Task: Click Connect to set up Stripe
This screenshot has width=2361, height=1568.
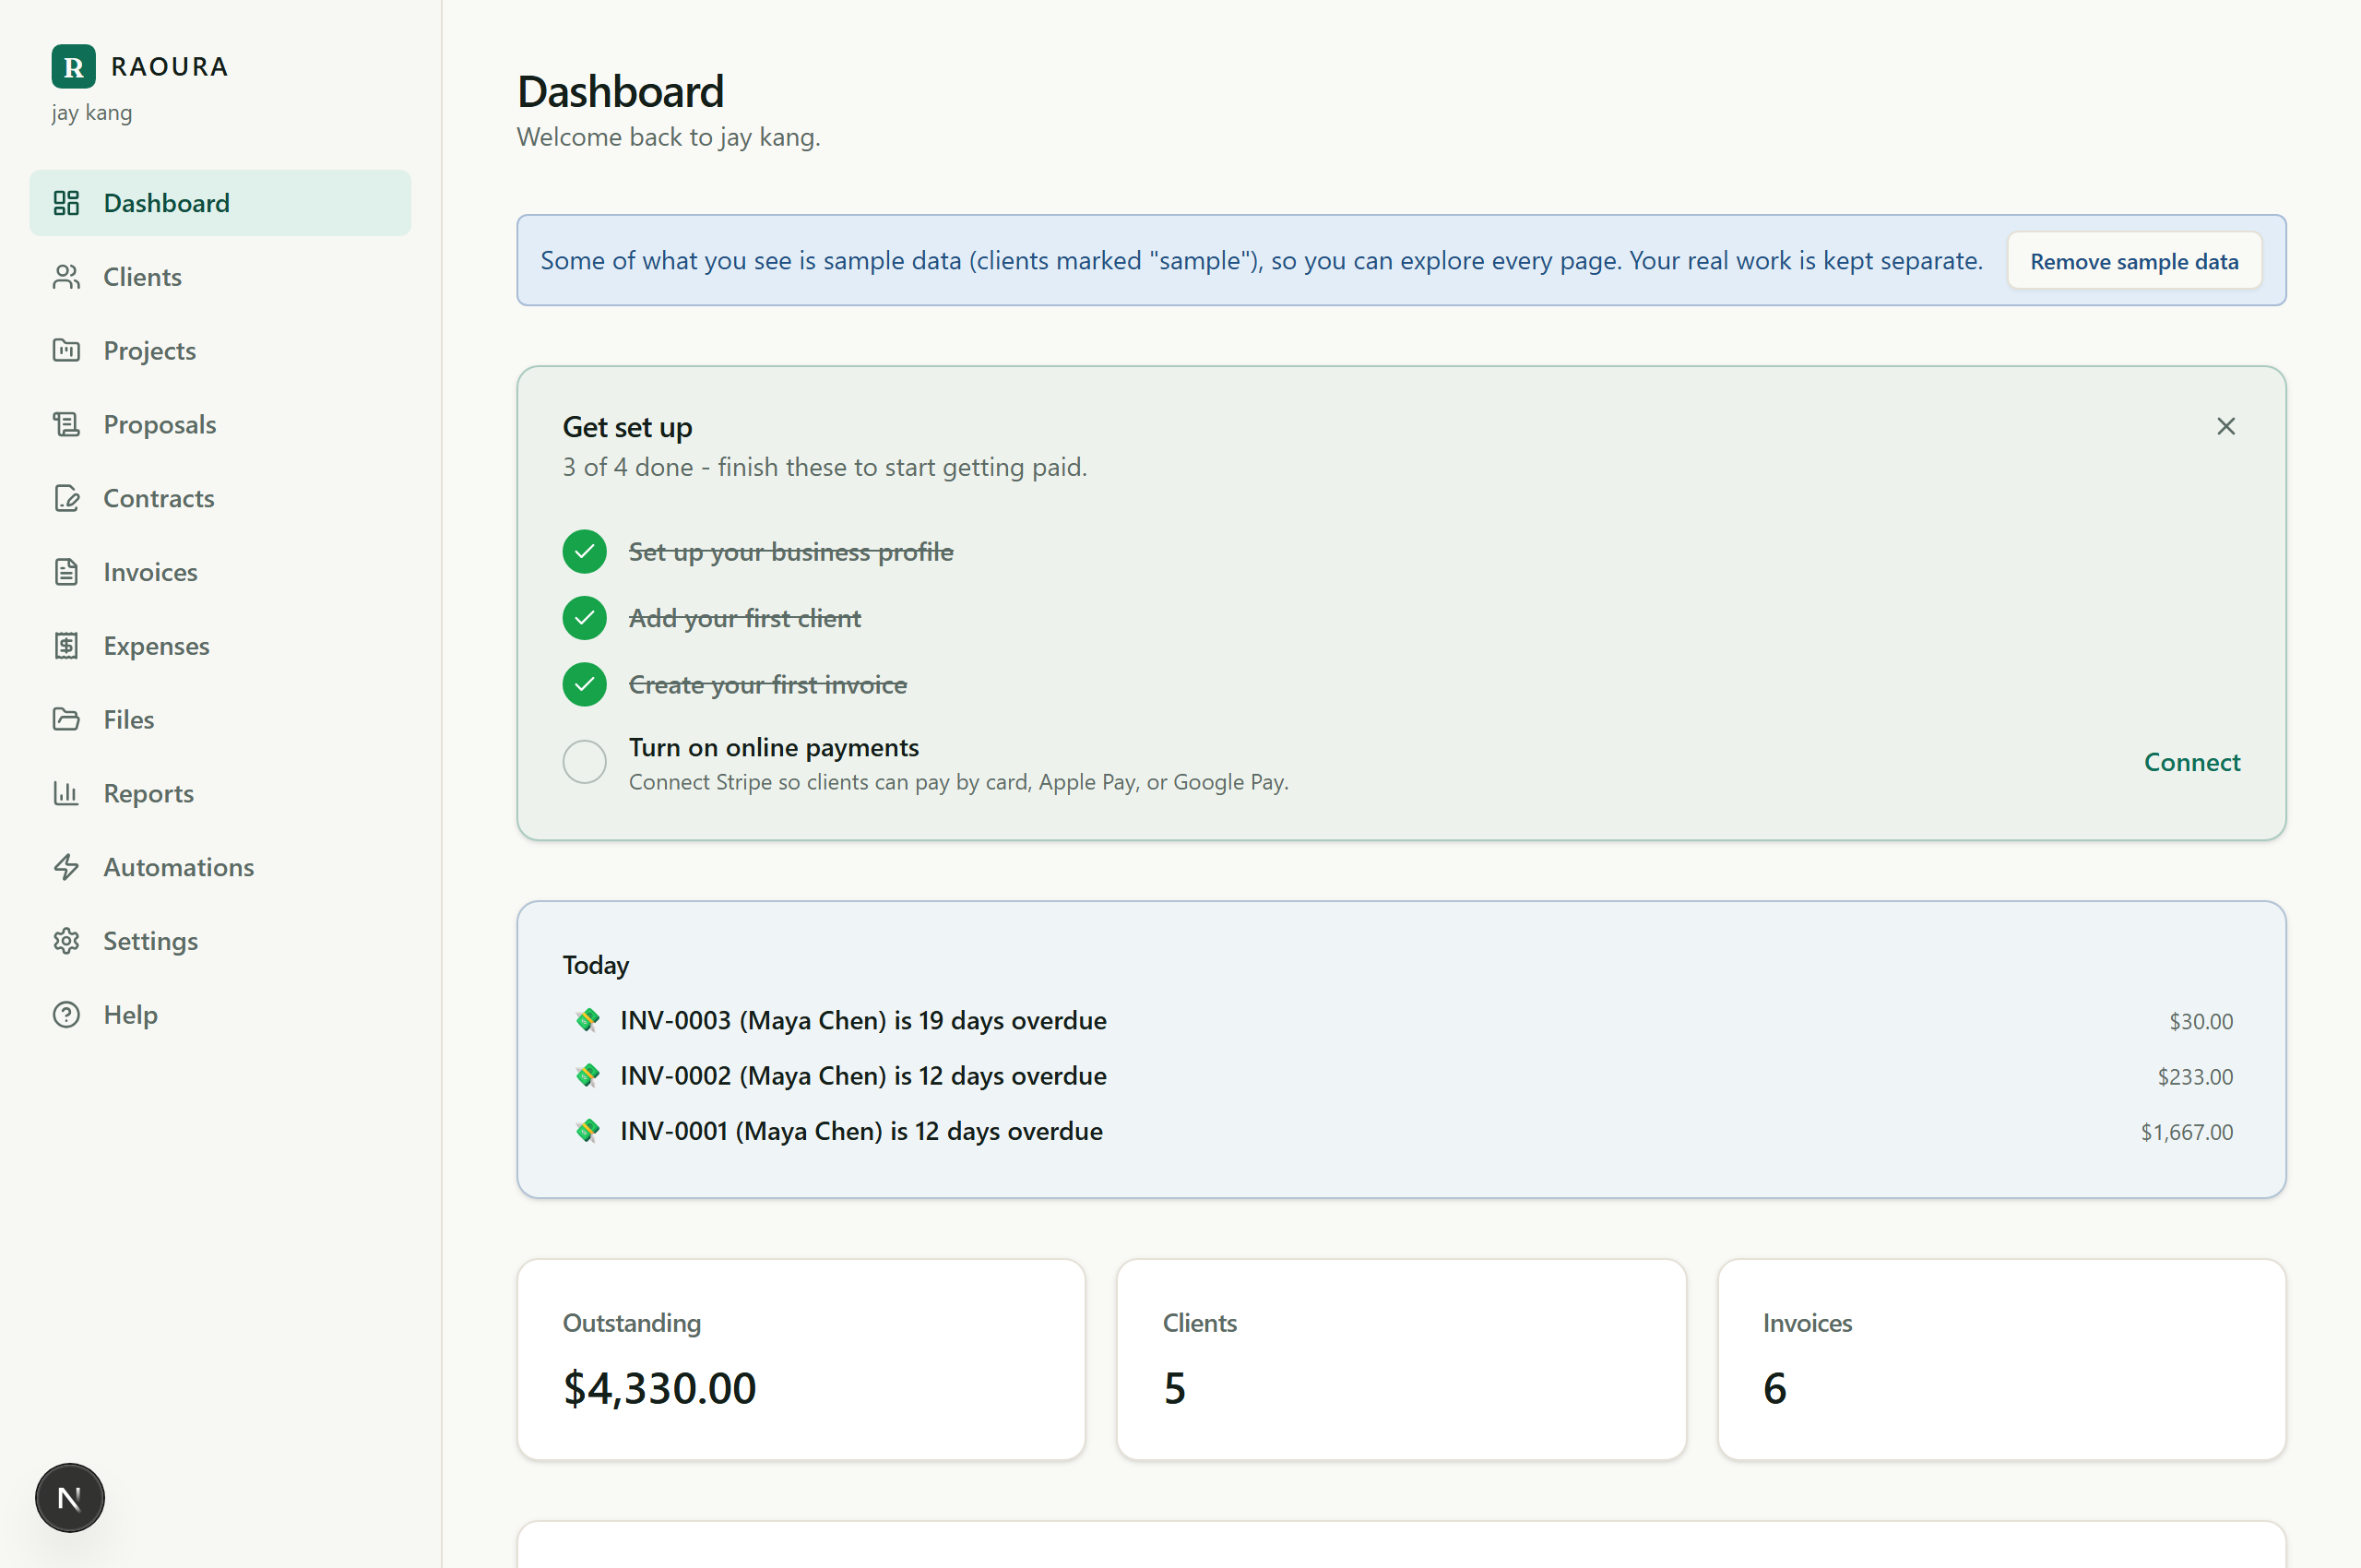Action: (2192, 763)
